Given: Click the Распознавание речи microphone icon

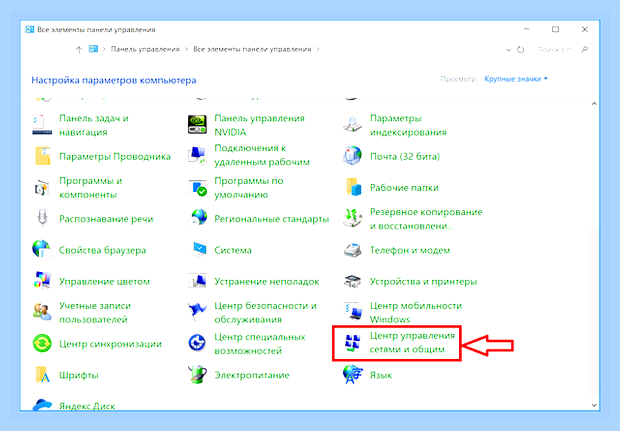Looking at the screenshot, I should click(42, 218).
